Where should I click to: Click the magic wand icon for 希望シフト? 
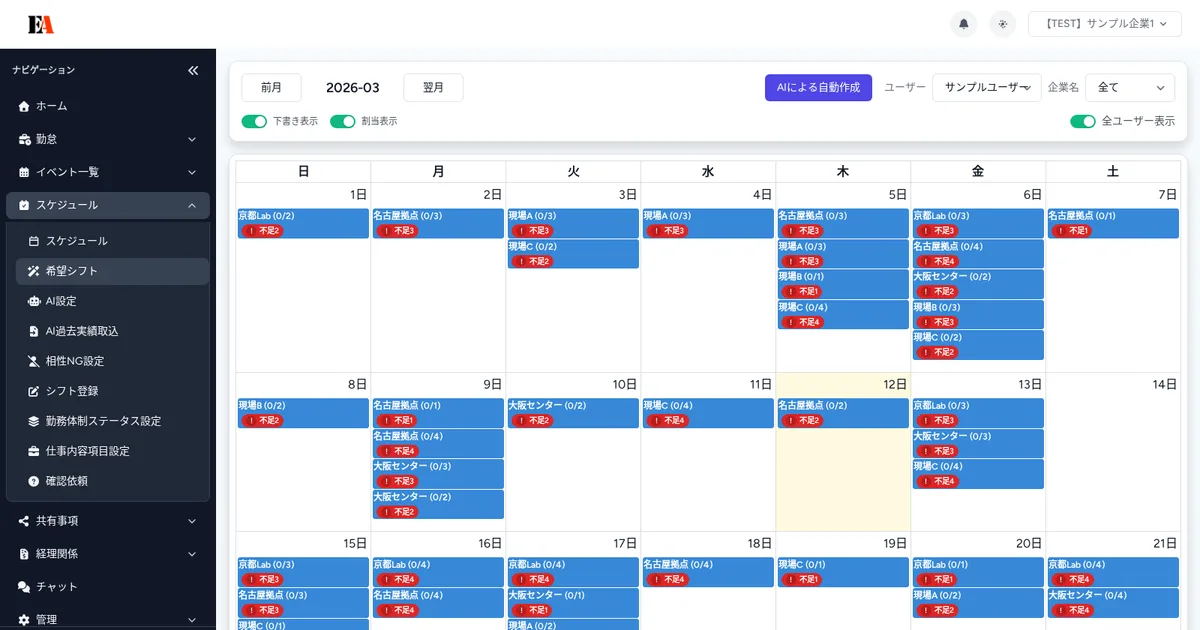[x=34, y=271]
